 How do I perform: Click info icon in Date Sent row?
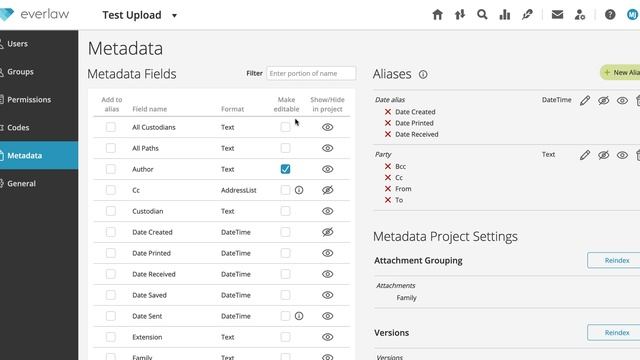point(299,316)
